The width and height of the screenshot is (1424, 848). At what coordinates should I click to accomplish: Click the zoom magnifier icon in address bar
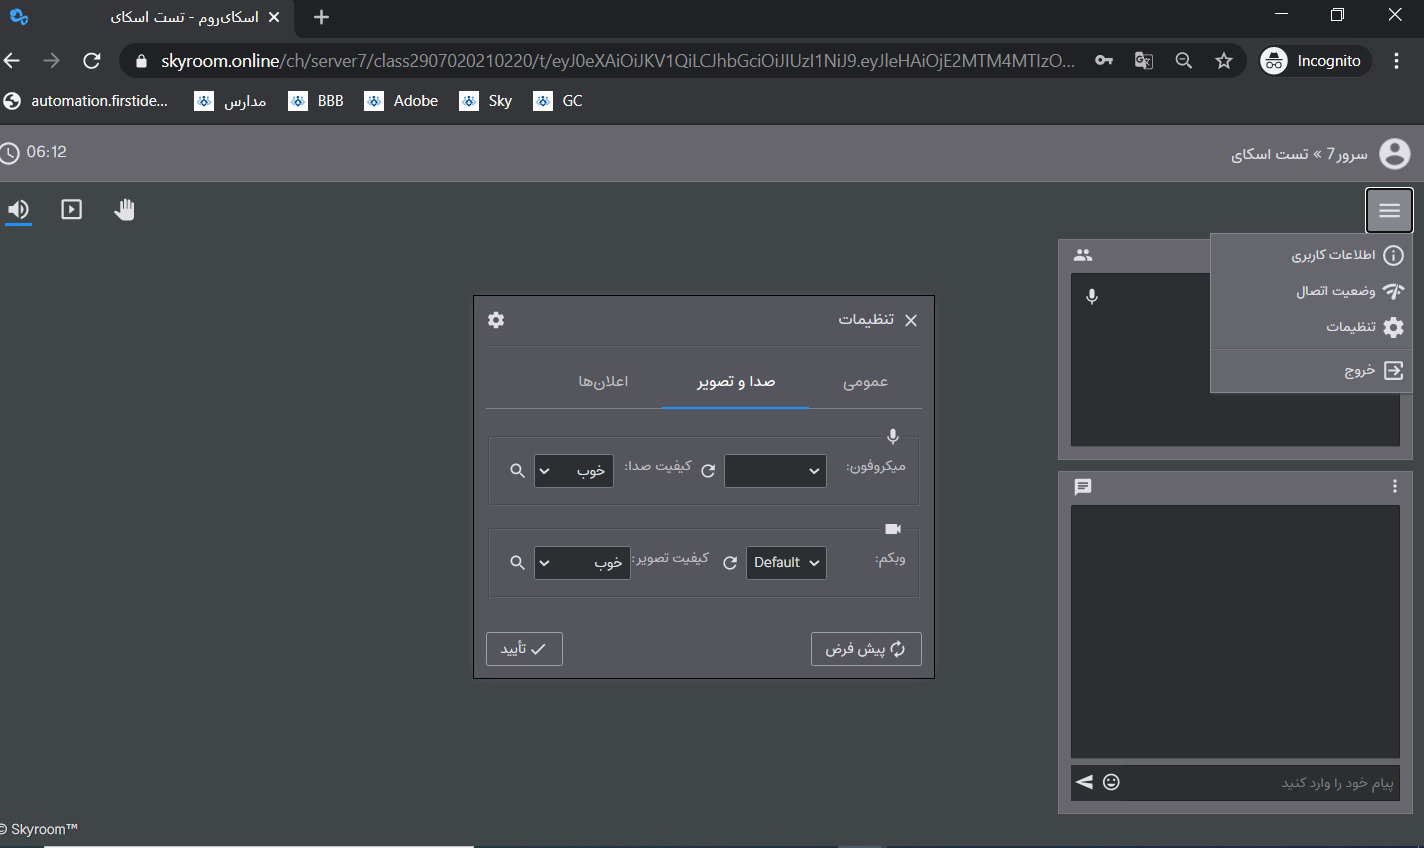click(x=1184, y=61)
